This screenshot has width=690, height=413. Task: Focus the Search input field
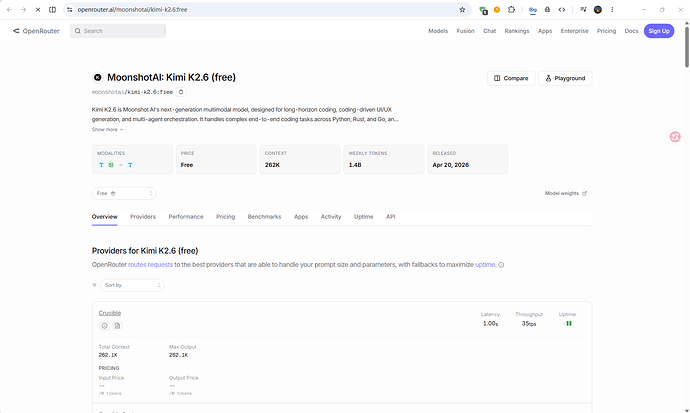point(118,31)
